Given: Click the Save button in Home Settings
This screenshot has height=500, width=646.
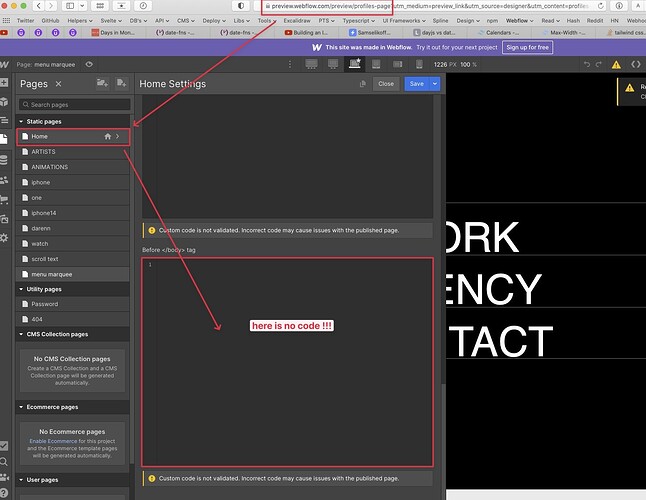Looking at the screenshot, I should click(417, 84).
